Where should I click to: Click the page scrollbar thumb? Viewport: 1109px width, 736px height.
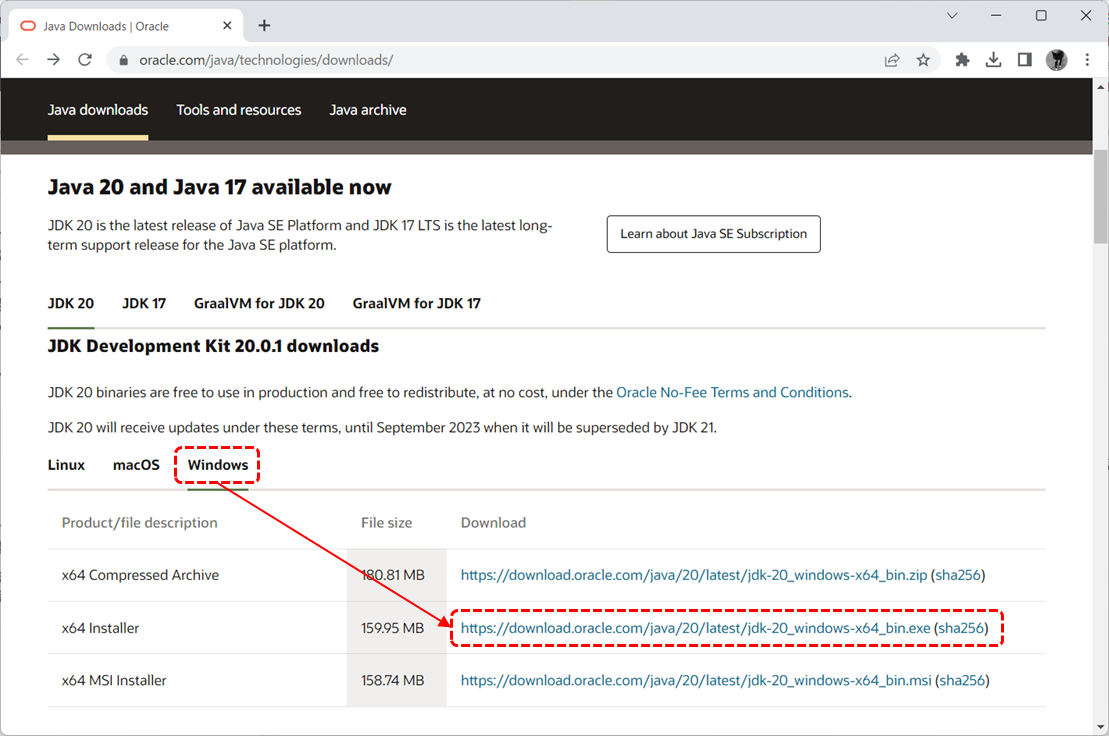1101,197
